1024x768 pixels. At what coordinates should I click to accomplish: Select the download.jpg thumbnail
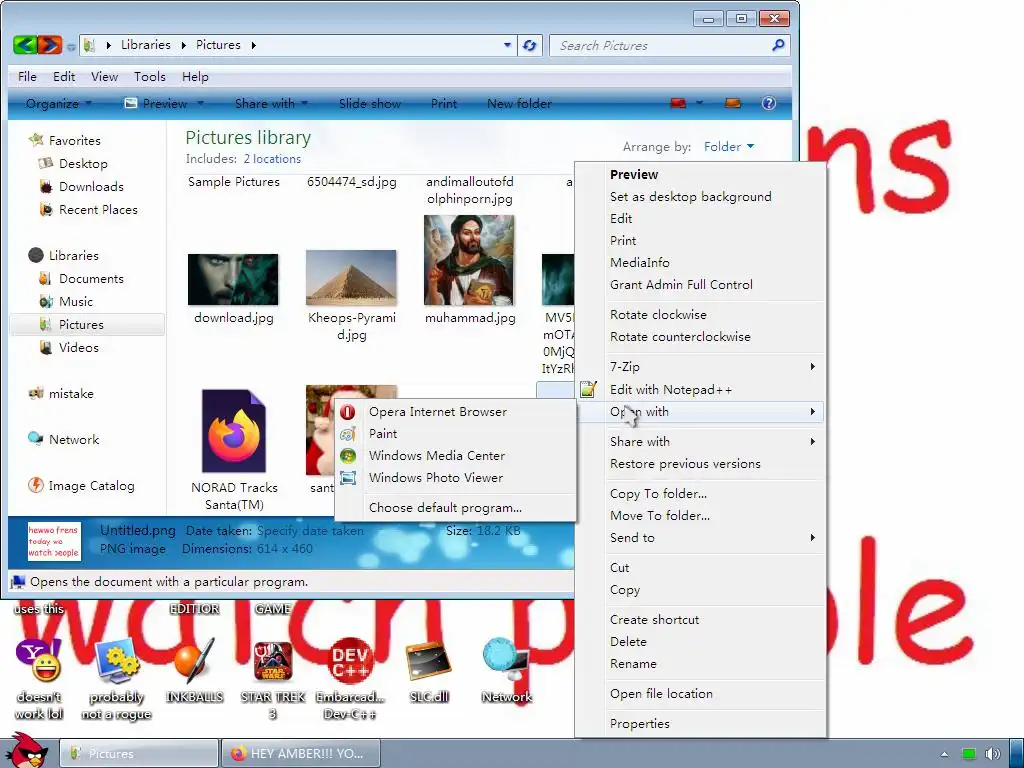(233, 280)
